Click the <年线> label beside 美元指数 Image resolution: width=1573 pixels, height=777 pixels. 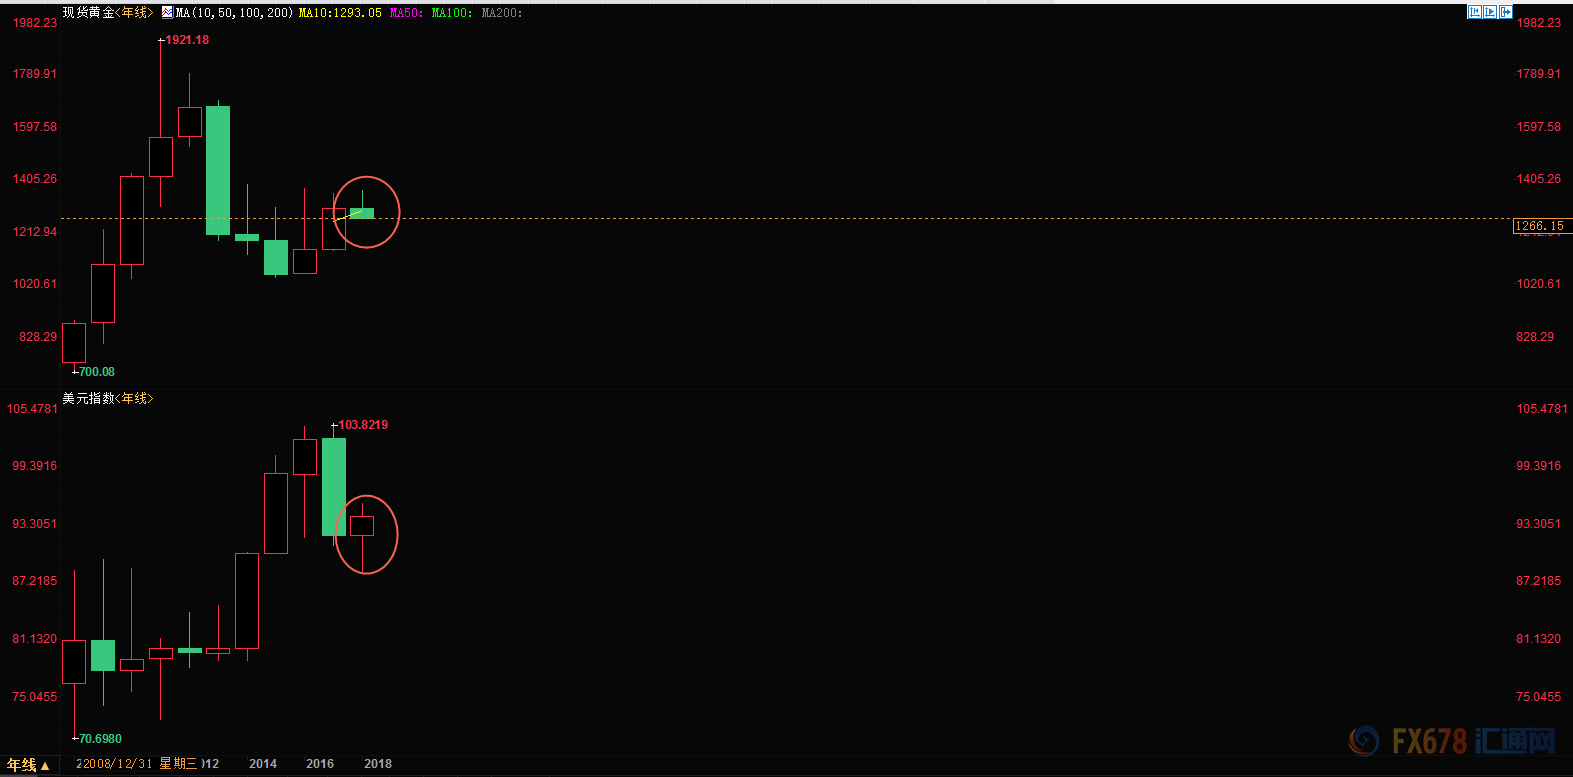pyautogui.click(x=135, y=398)
